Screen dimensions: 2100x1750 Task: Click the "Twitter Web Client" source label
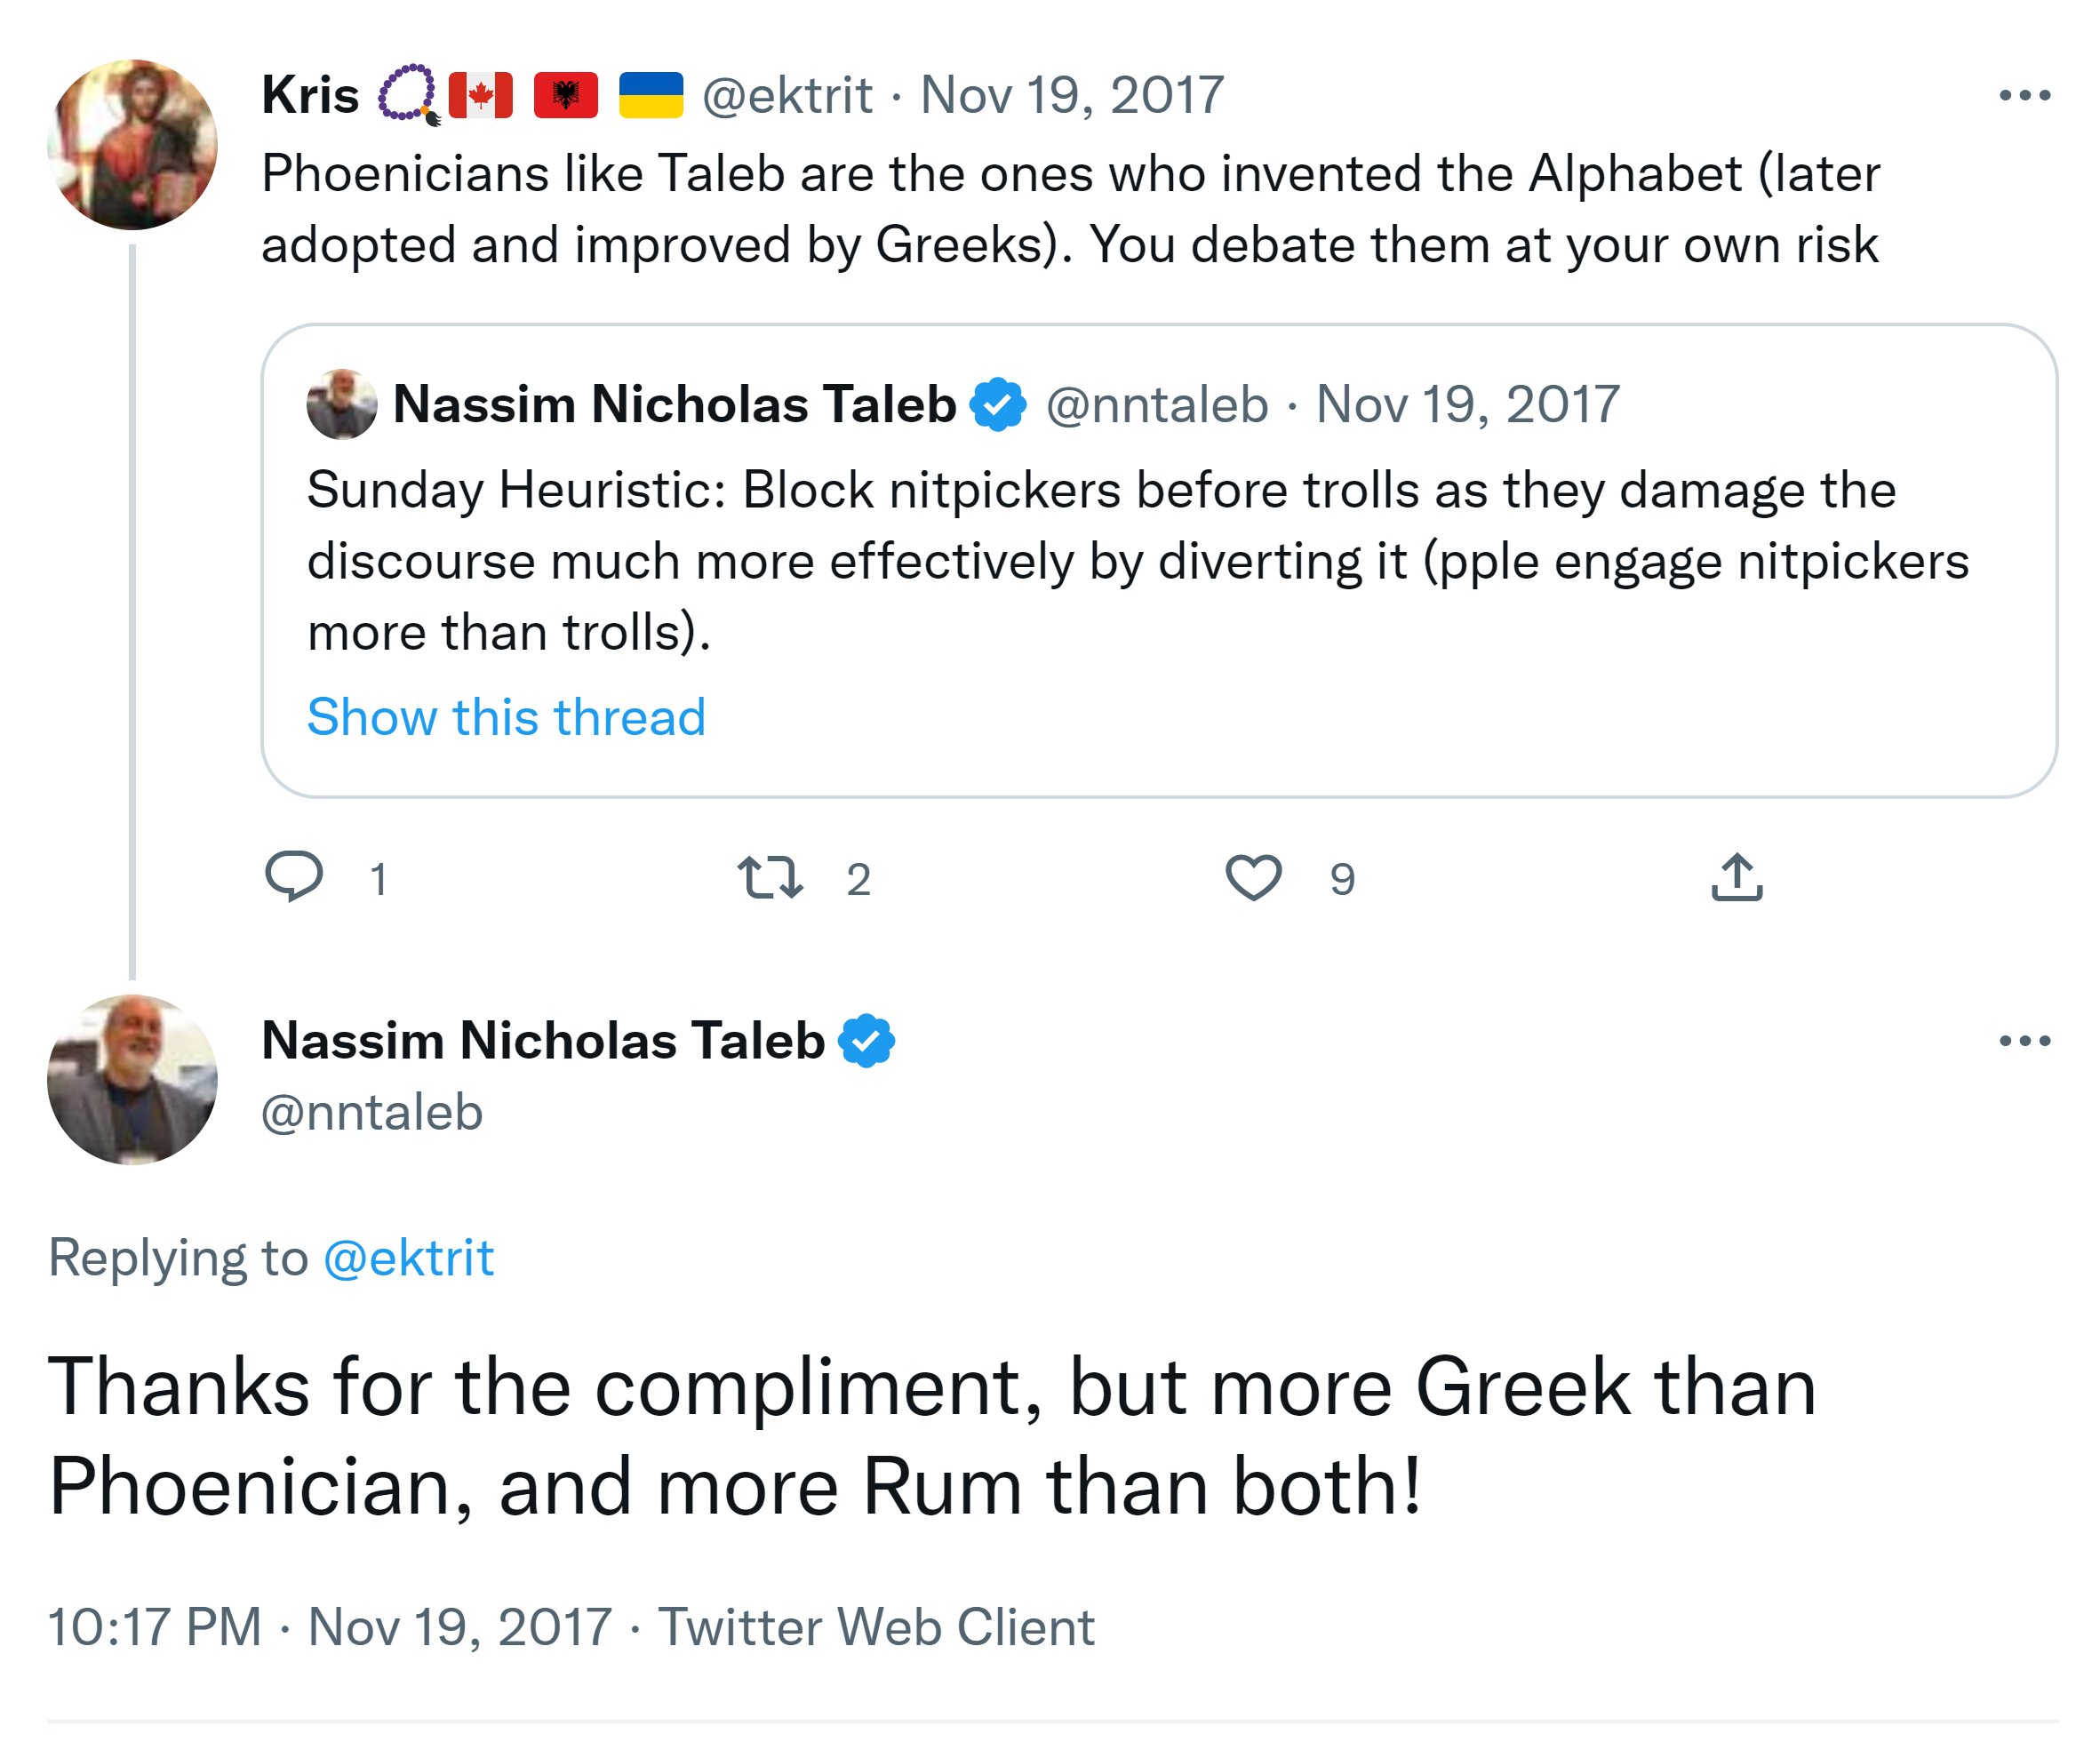876,1627
